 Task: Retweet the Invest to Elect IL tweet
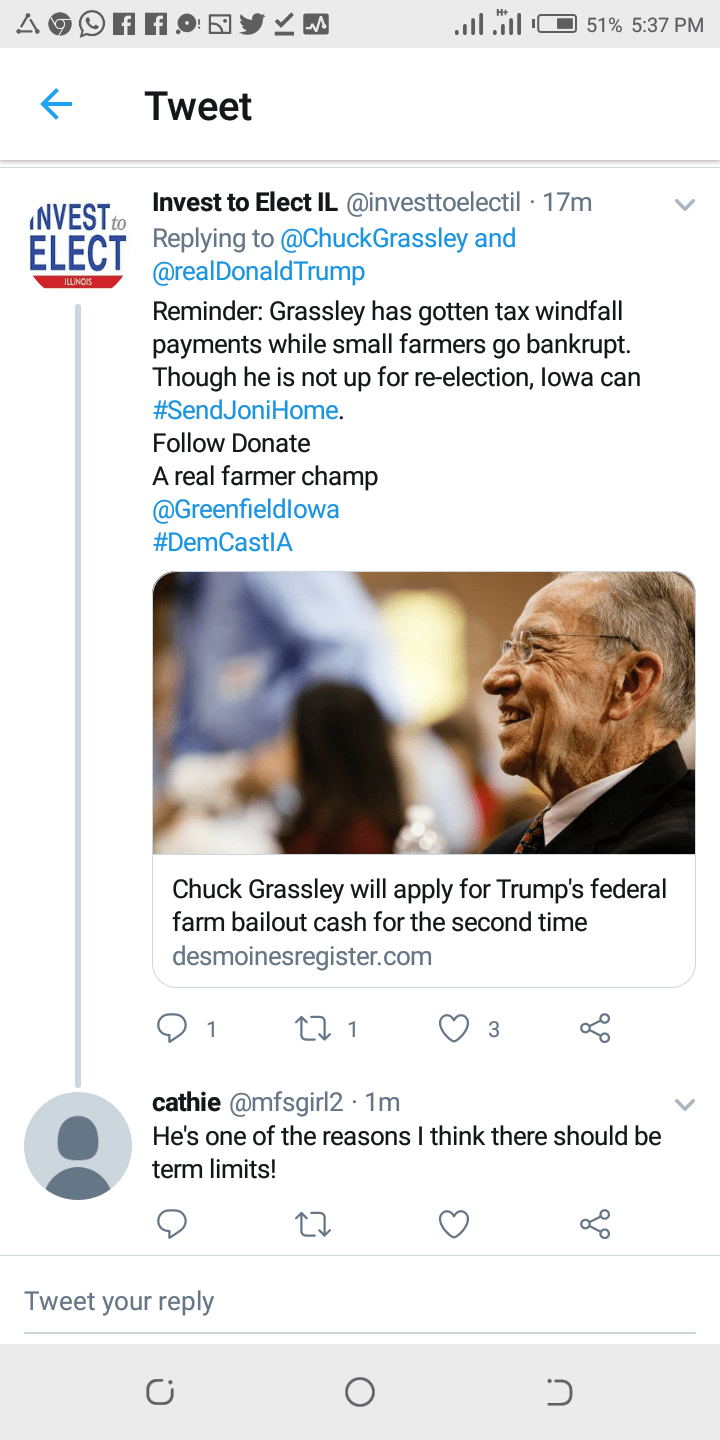pyautogui.click(x=313, y=1028)
